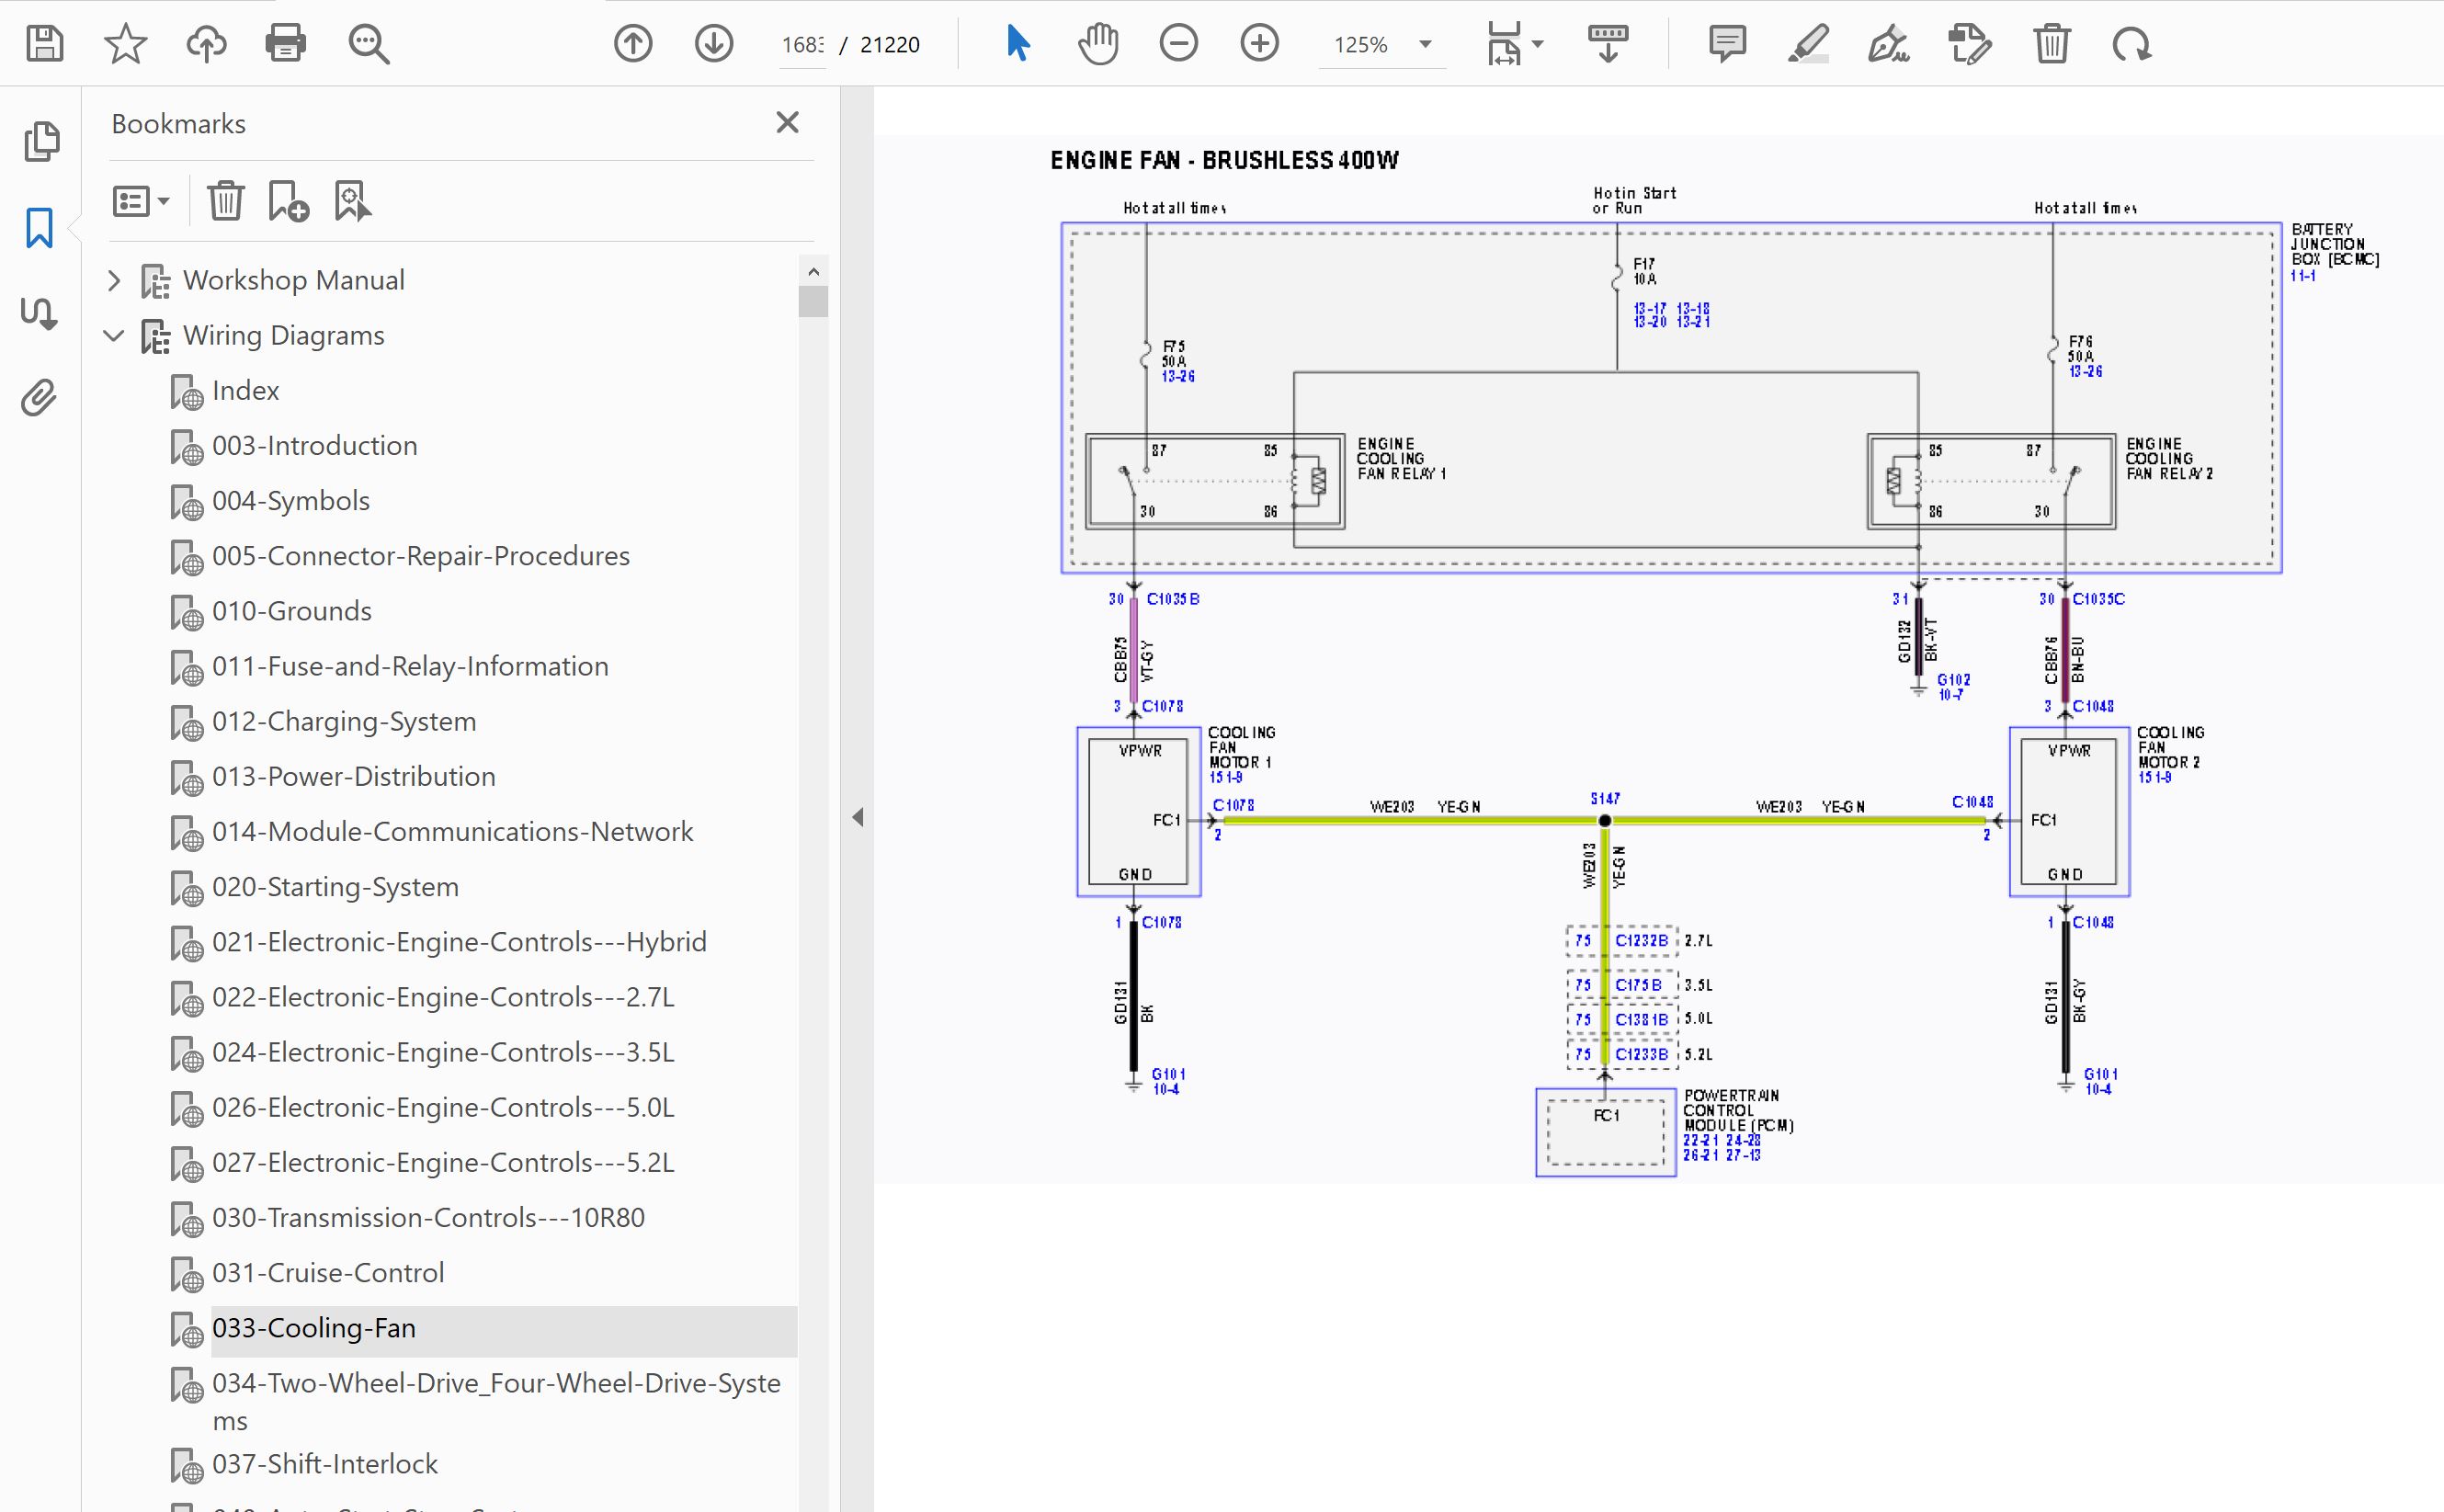The height and width of the screenshot is (1512, 2444).
Task: Add a new bookmark
Action: coord(288,201)
